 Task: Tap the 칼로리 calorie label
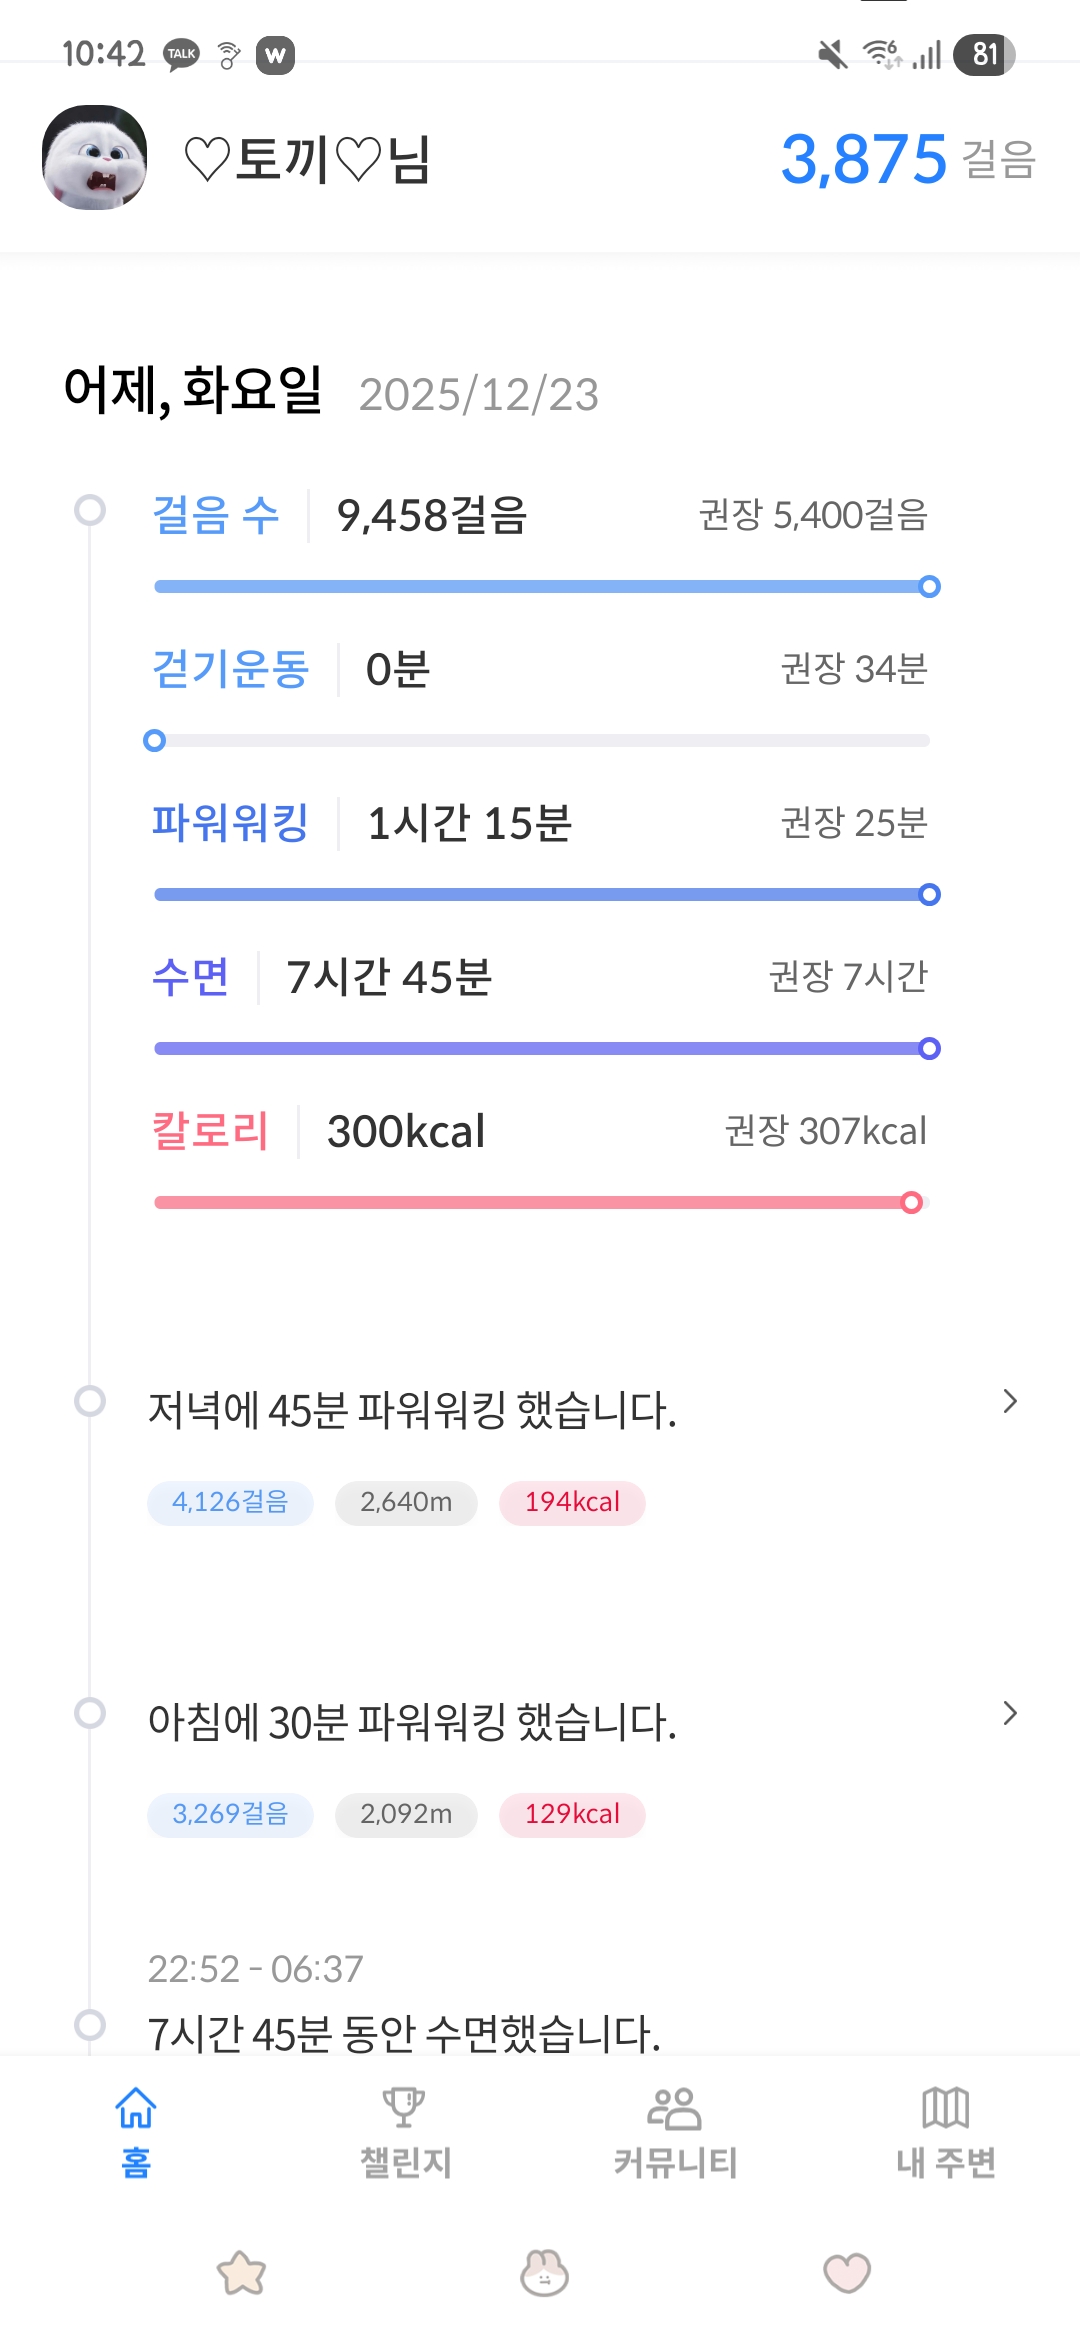coord(210,1132)
